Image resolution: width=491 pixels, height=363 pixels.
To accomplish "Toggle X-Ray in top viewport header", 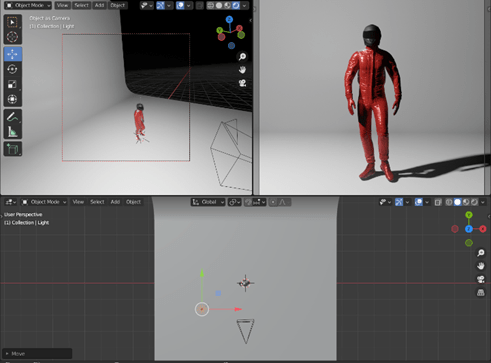I will point(199,6).
